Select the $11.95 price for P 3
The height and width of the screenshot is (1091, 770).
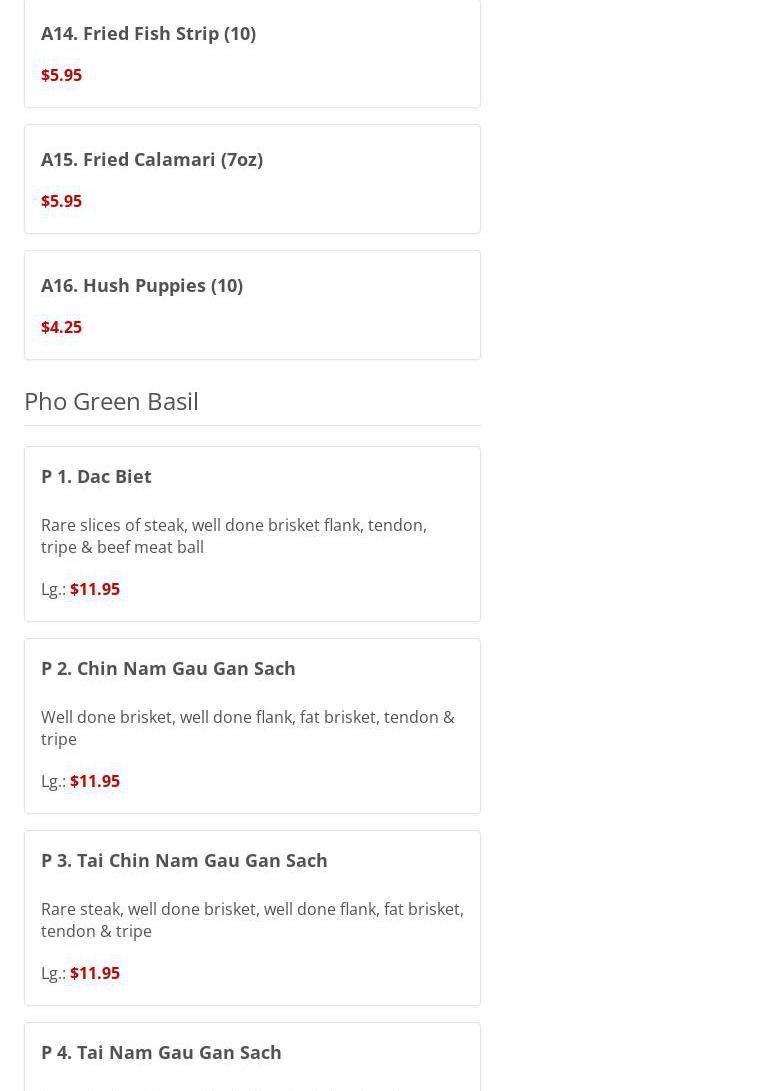pyautogui.click(x=95, y=973)
